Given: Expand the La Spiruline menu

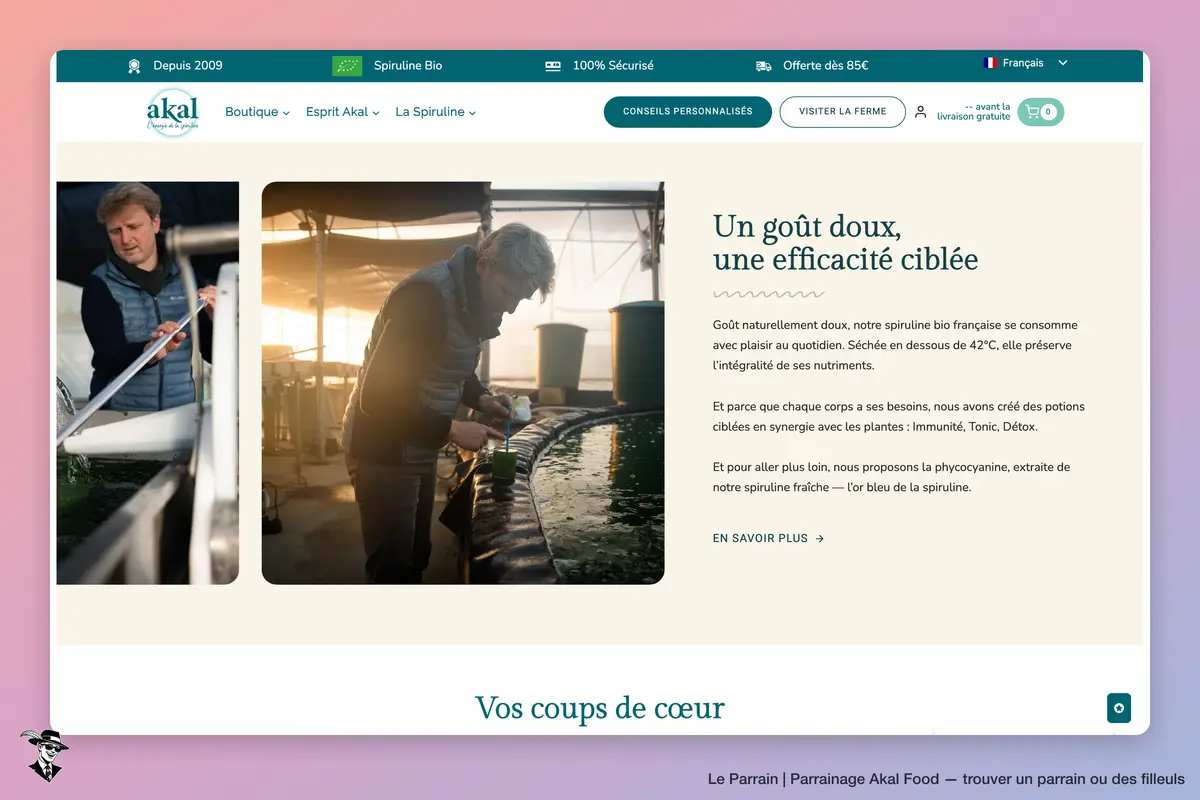Looking at the screenshot, I should point(436,112).
